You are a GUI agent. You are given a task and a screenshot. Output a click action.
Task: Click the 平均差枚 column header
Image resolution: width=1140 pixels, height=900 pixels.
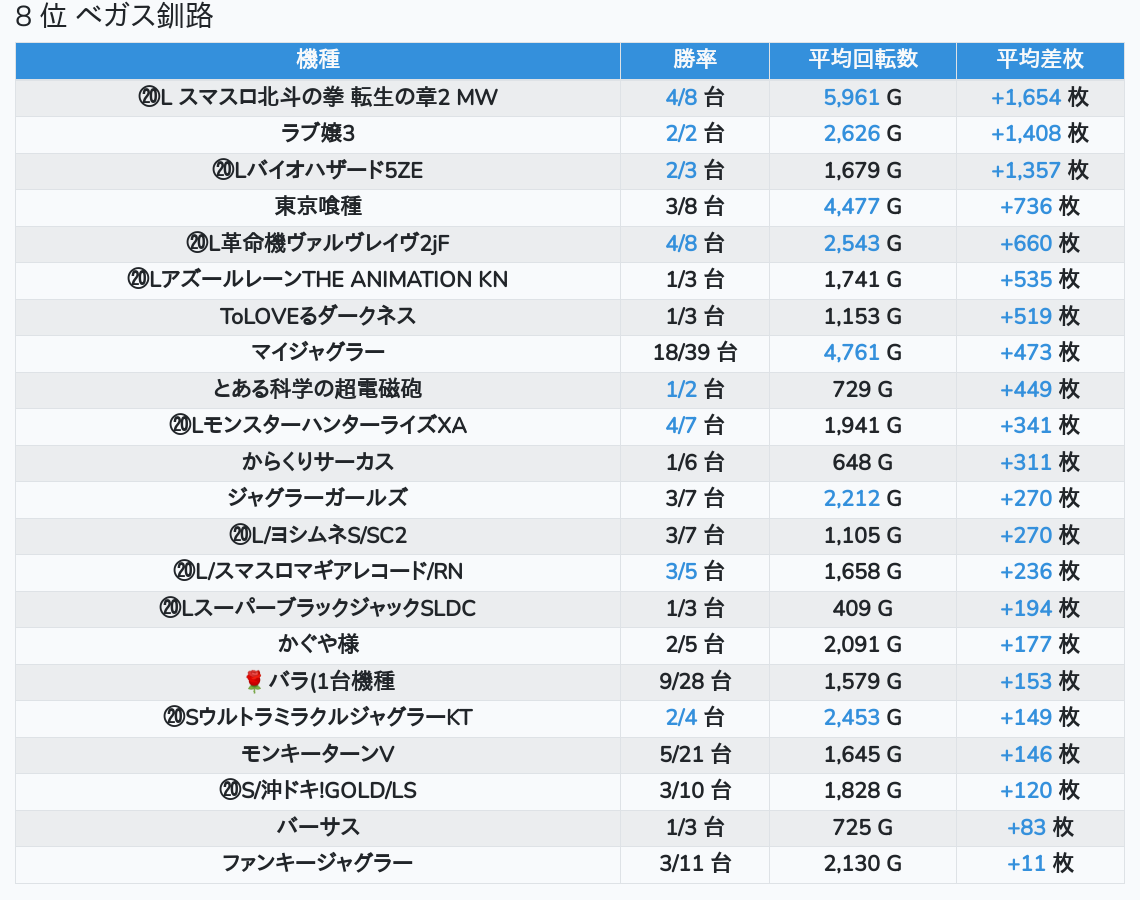[x=1040, y=60]
